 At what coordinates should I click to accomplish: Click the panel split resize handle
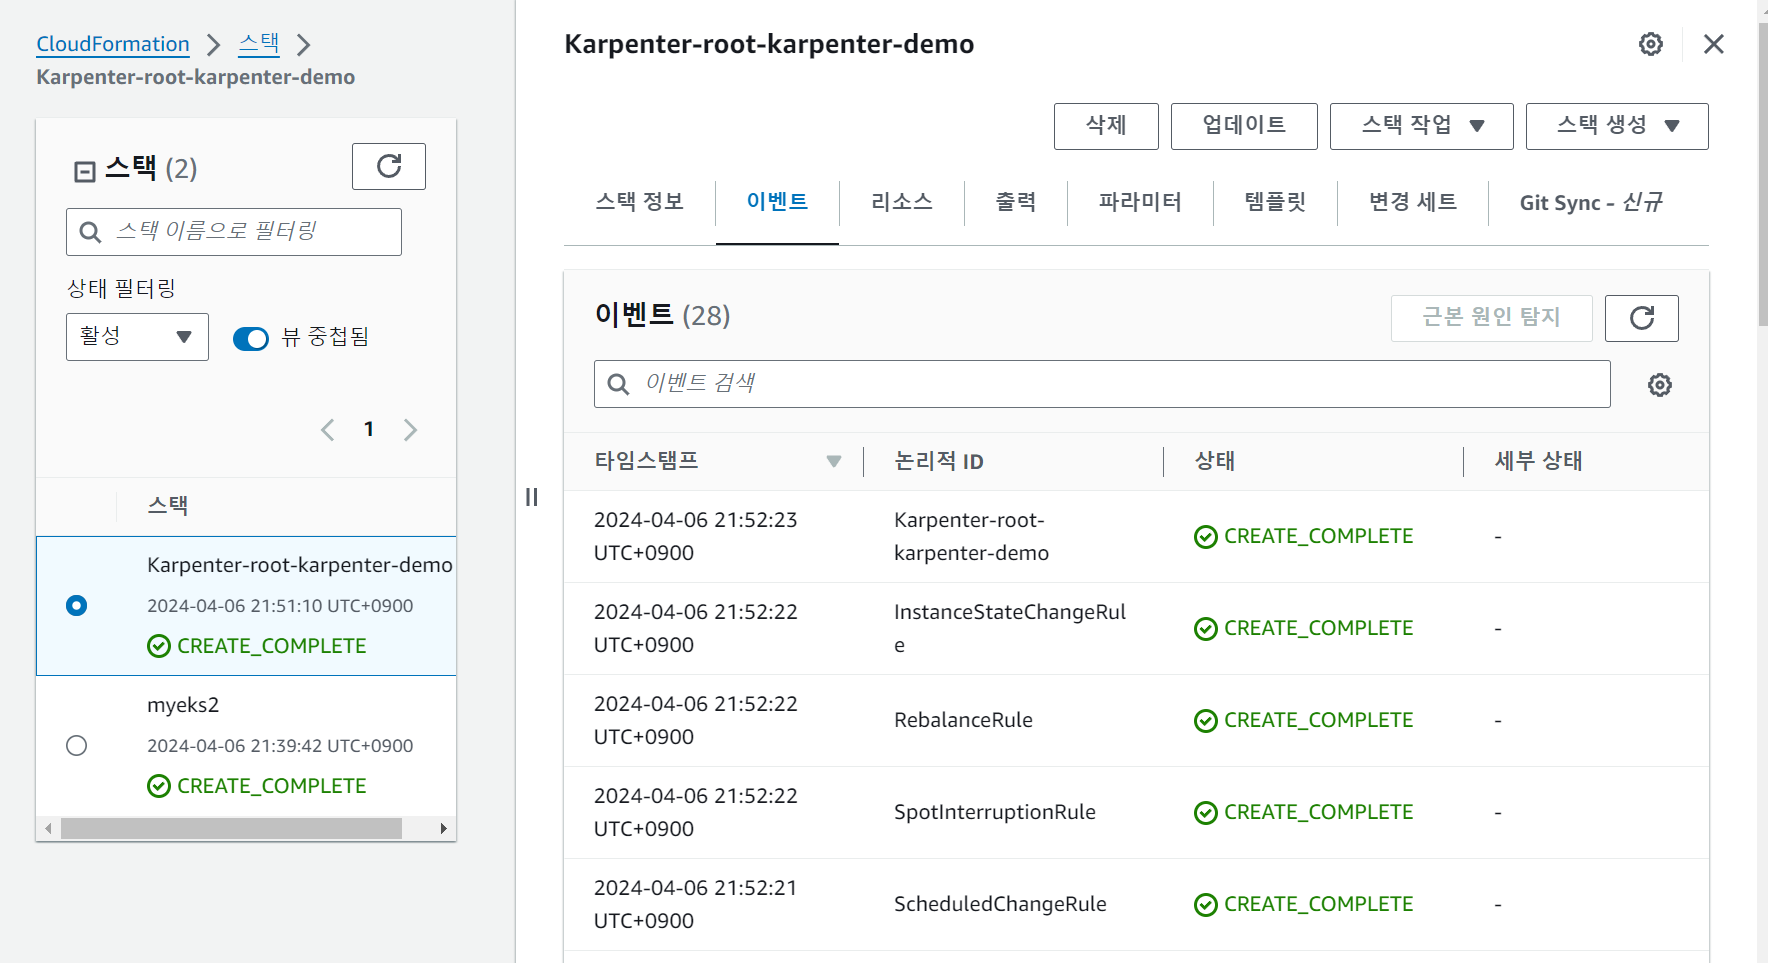click(532, 497)
